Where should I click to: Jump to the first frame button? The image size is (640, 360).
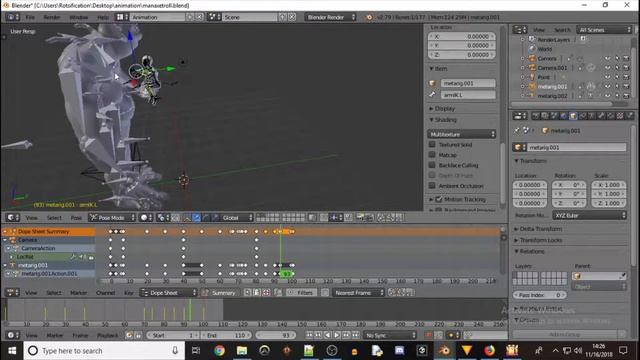coord(309,336)
